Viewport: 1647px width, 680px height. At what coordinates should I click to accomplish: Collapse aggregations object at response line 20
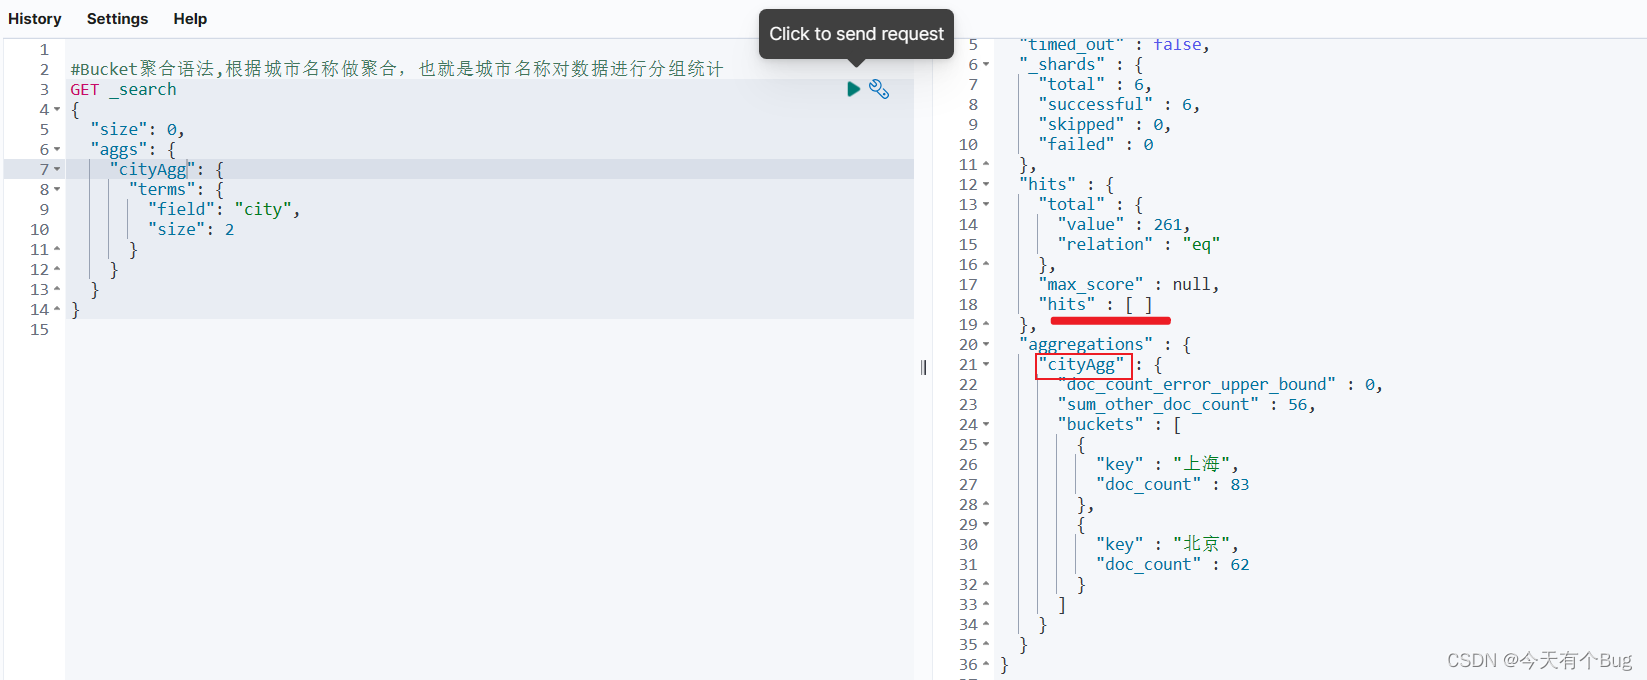(986, 344)
